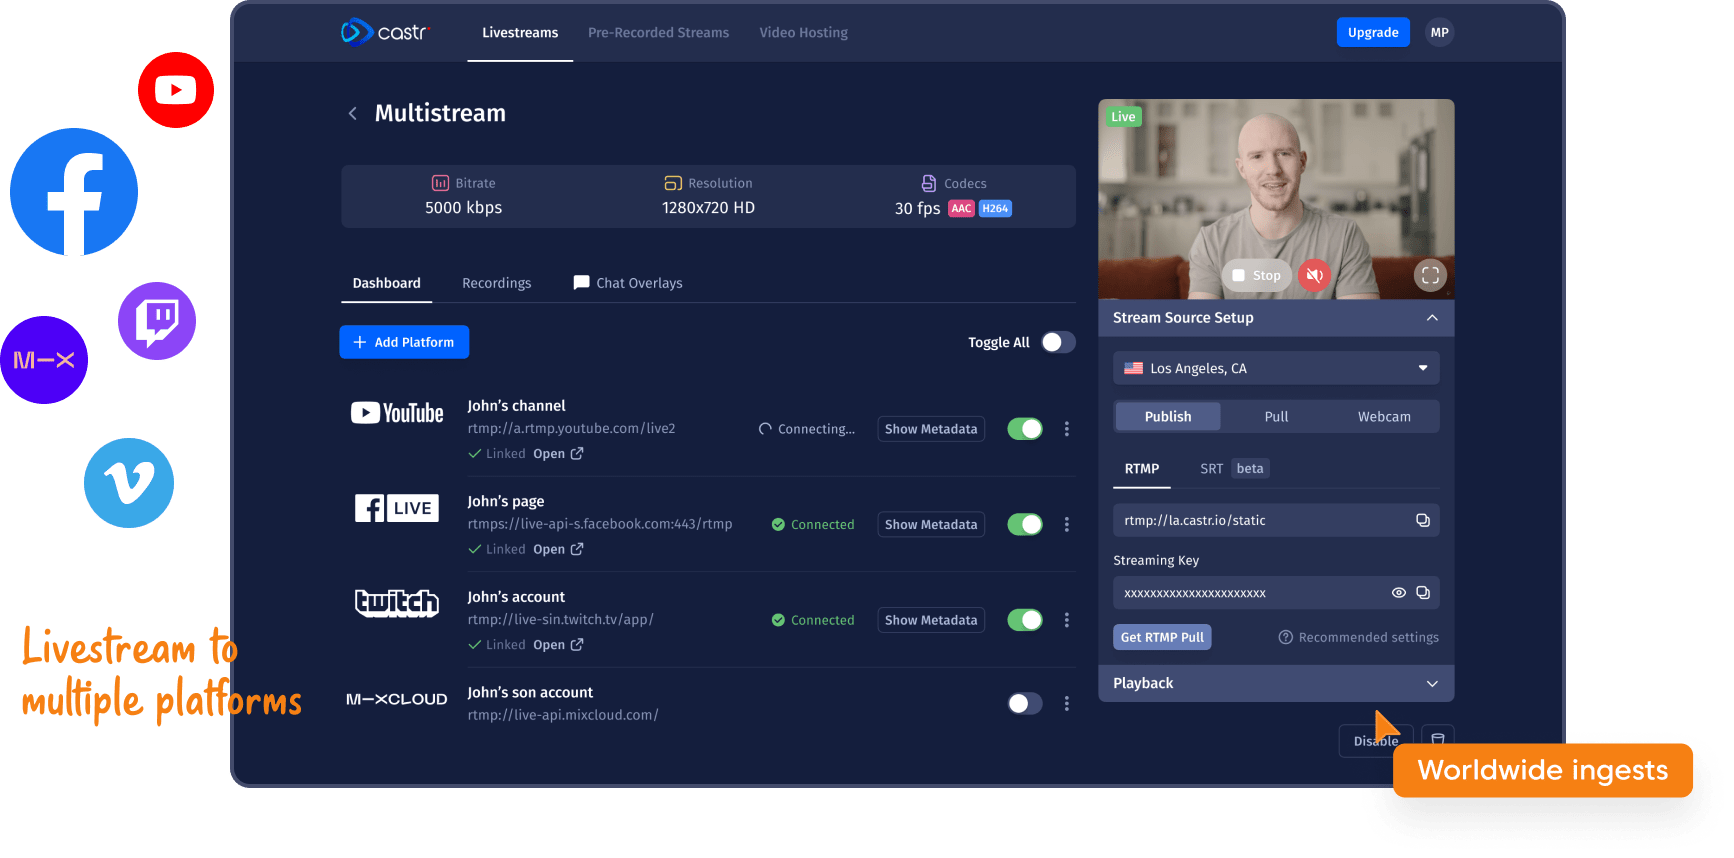Click the YouTube platform logo
The height and width of the screenshot is (858, 1734).
(397, 413)
